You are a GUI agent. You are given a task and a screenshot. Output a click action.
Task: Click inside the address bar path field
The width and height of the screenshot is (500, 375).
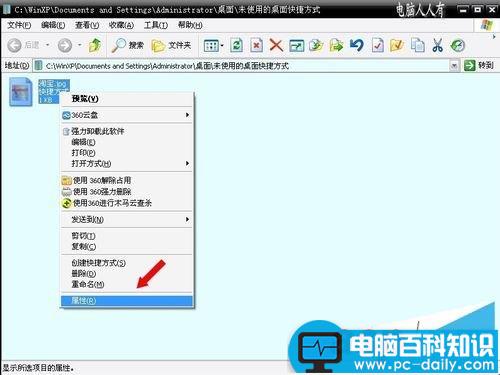242,66
